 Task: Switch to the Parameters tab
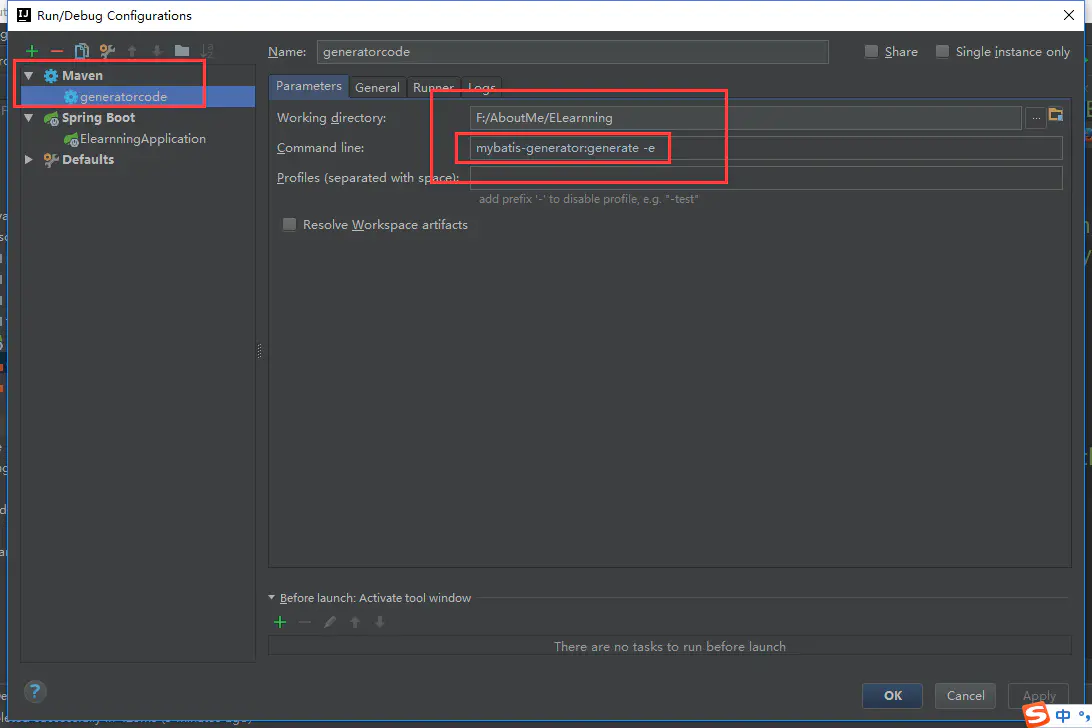[x=309, y=86]
